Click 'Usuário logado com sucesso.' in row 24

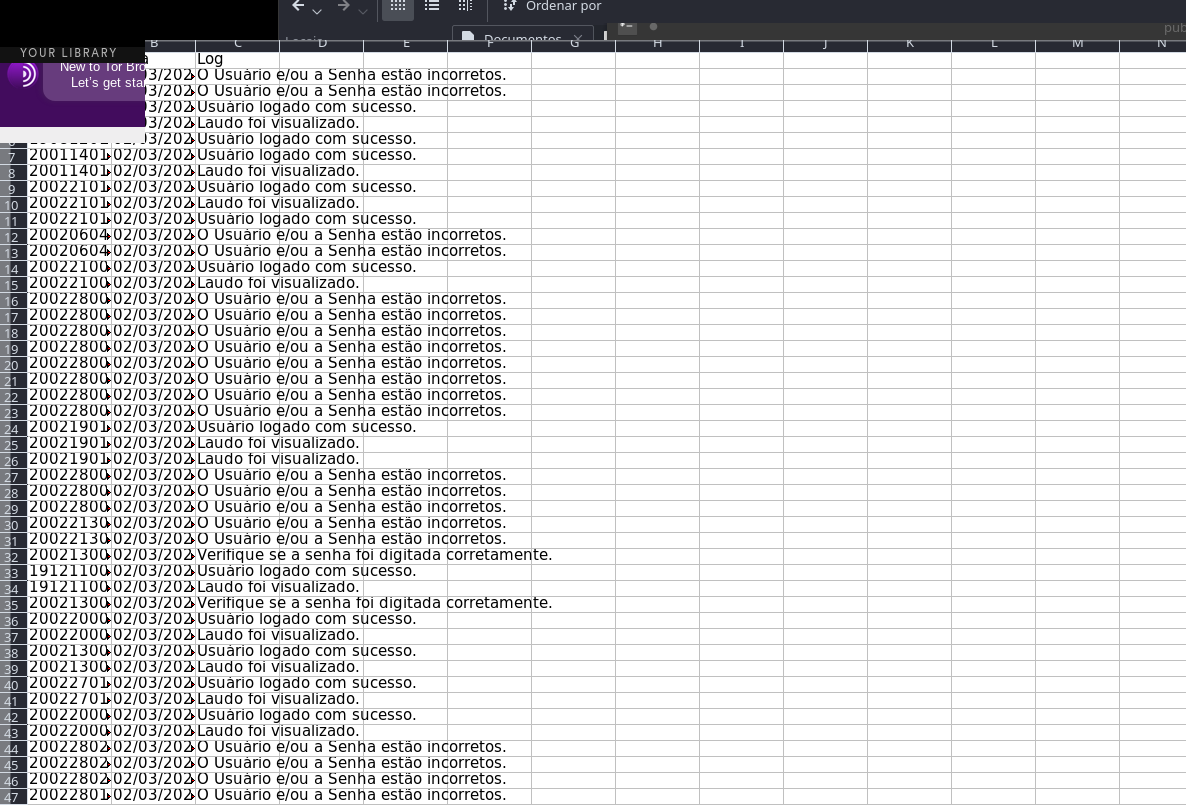306,427
